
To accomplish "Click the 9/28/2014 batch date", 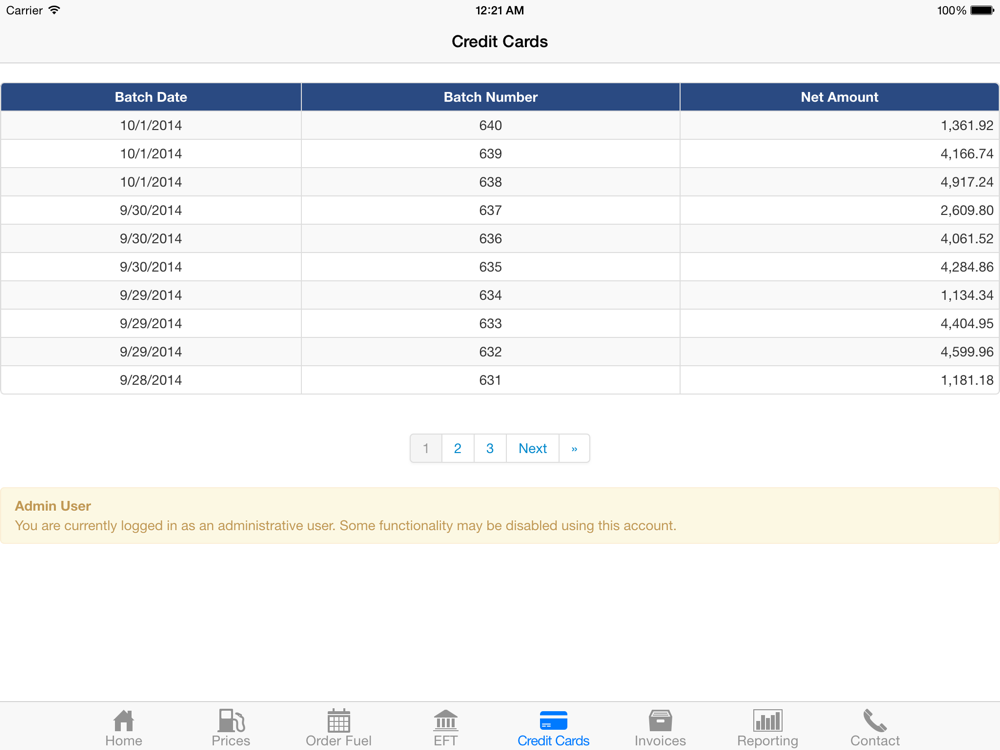I will click(x=151, y=380).
